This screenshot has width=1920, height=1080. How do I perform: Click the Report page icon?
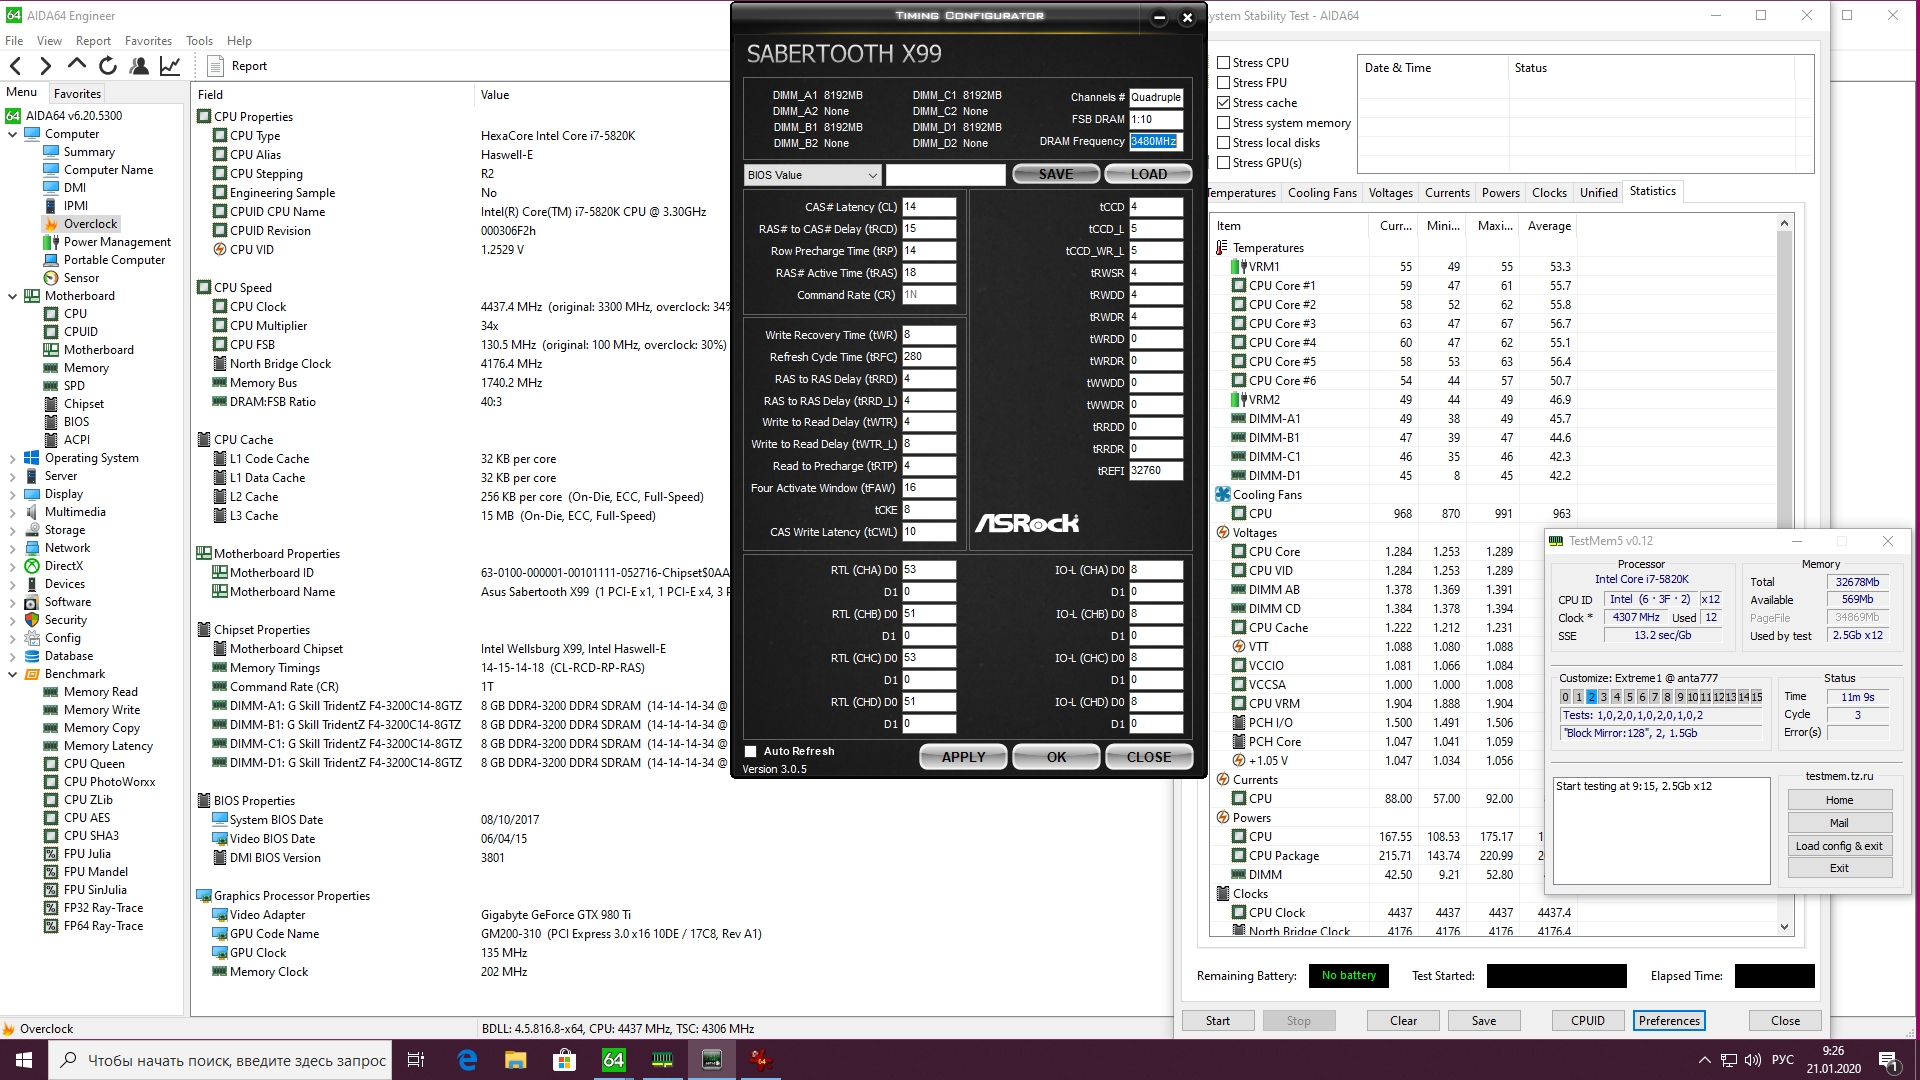pos(215,66)
